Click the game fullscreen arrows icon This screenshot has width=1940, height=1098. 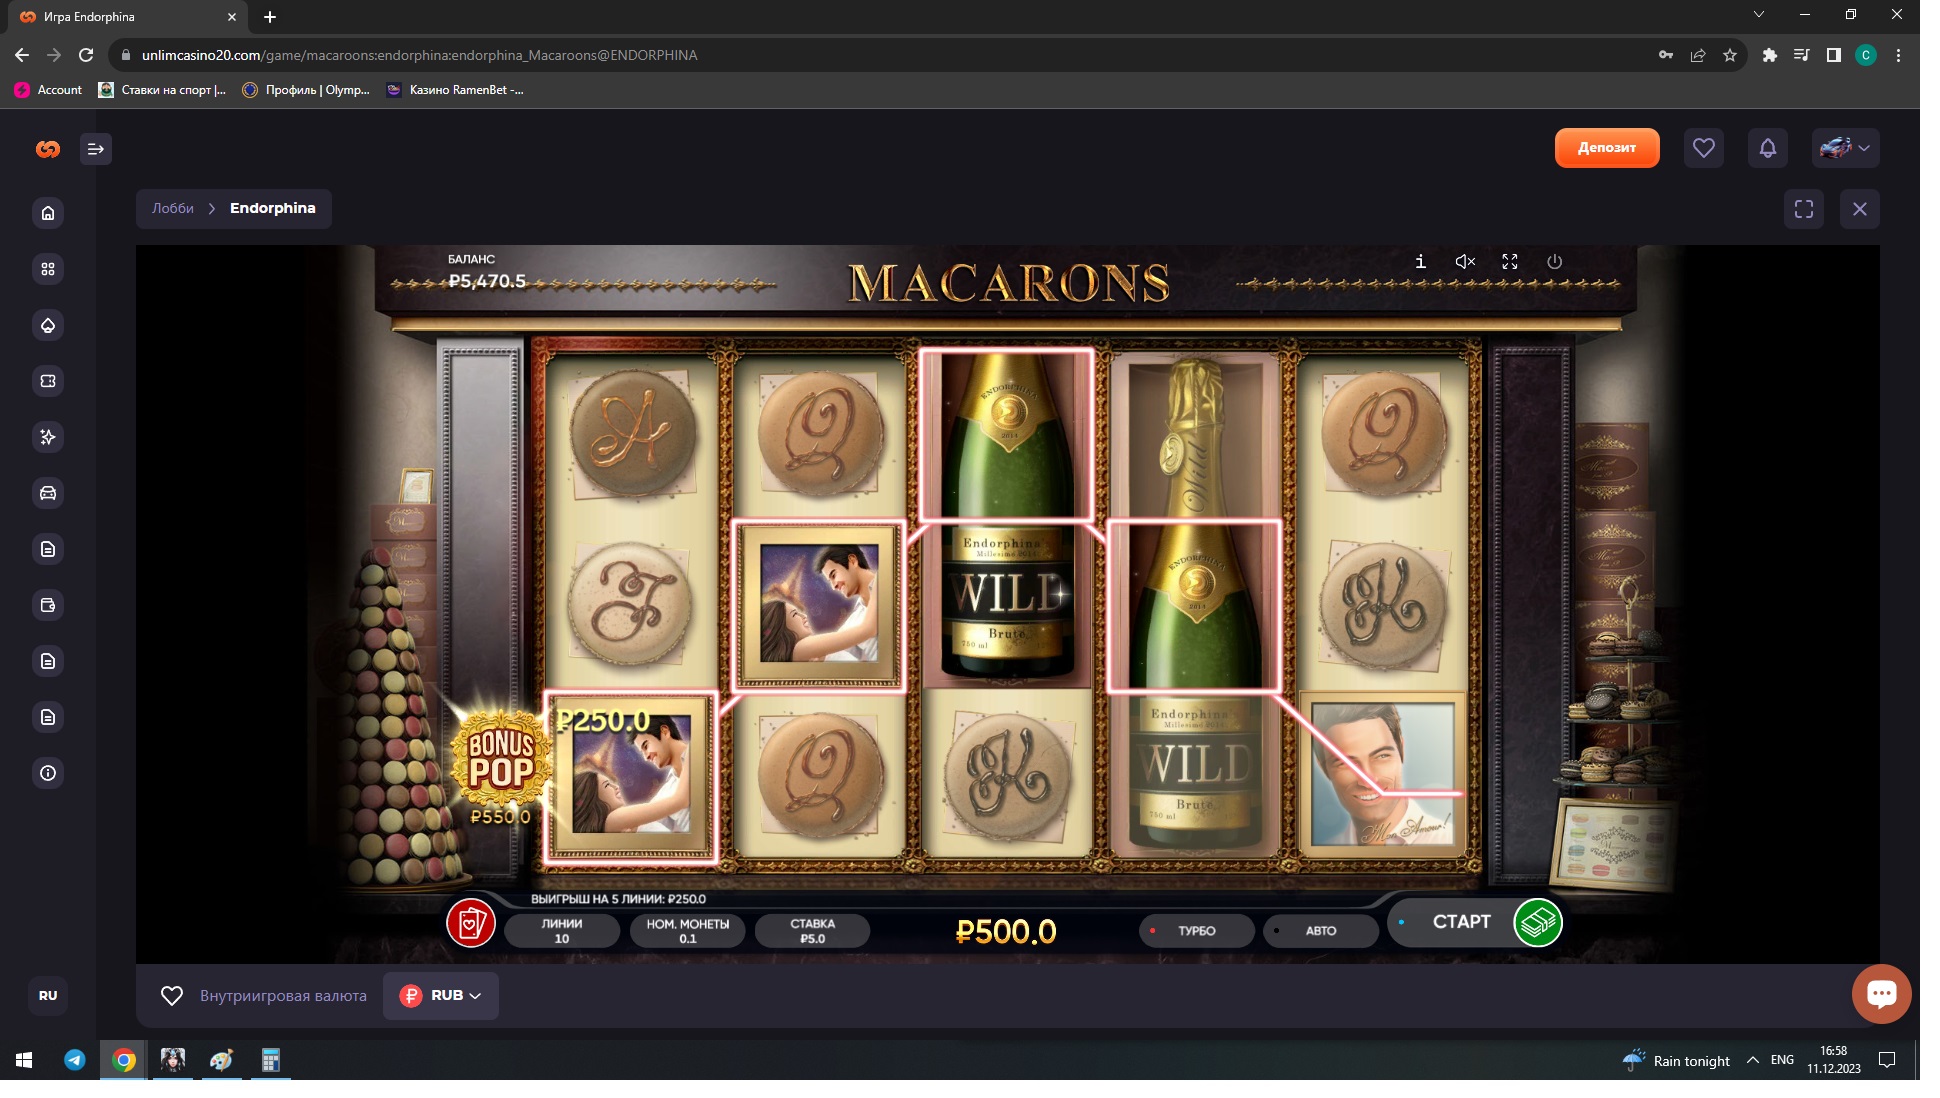(1510, 261)
